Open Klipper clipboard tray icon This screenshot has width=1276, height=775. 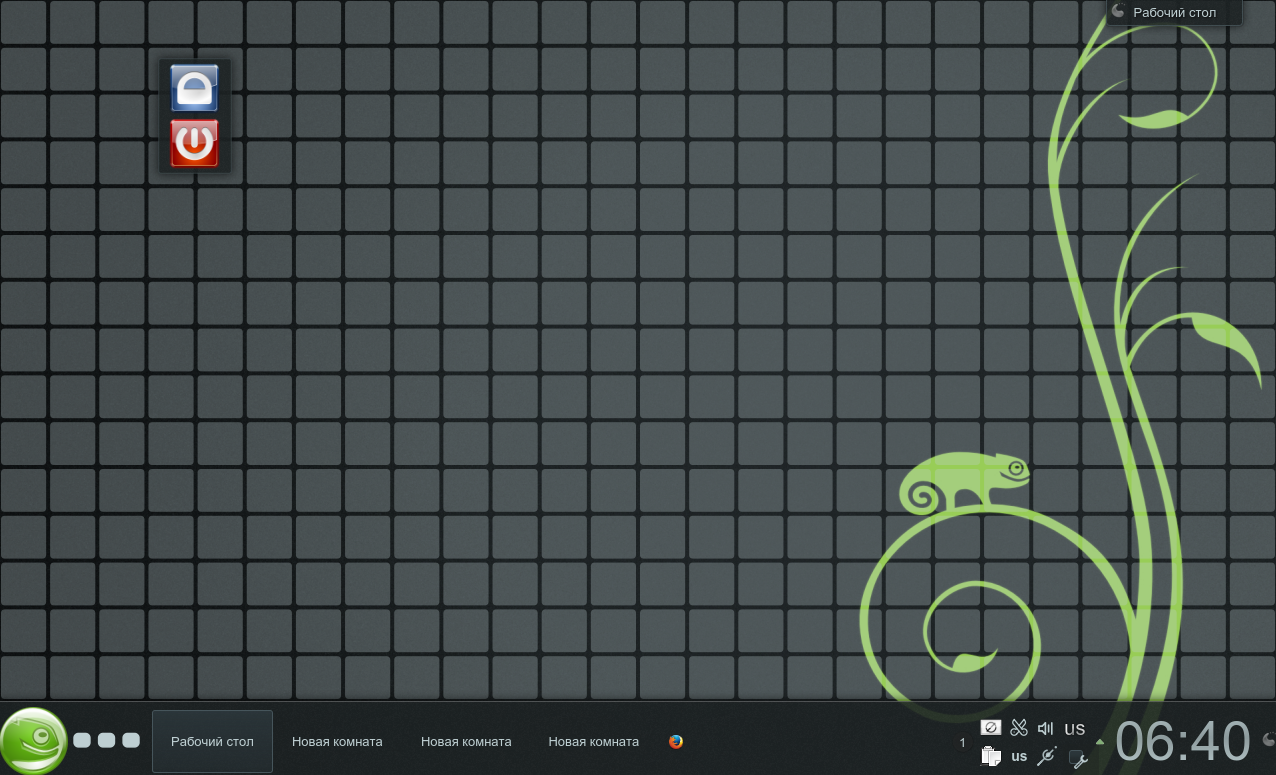(991, 756)
